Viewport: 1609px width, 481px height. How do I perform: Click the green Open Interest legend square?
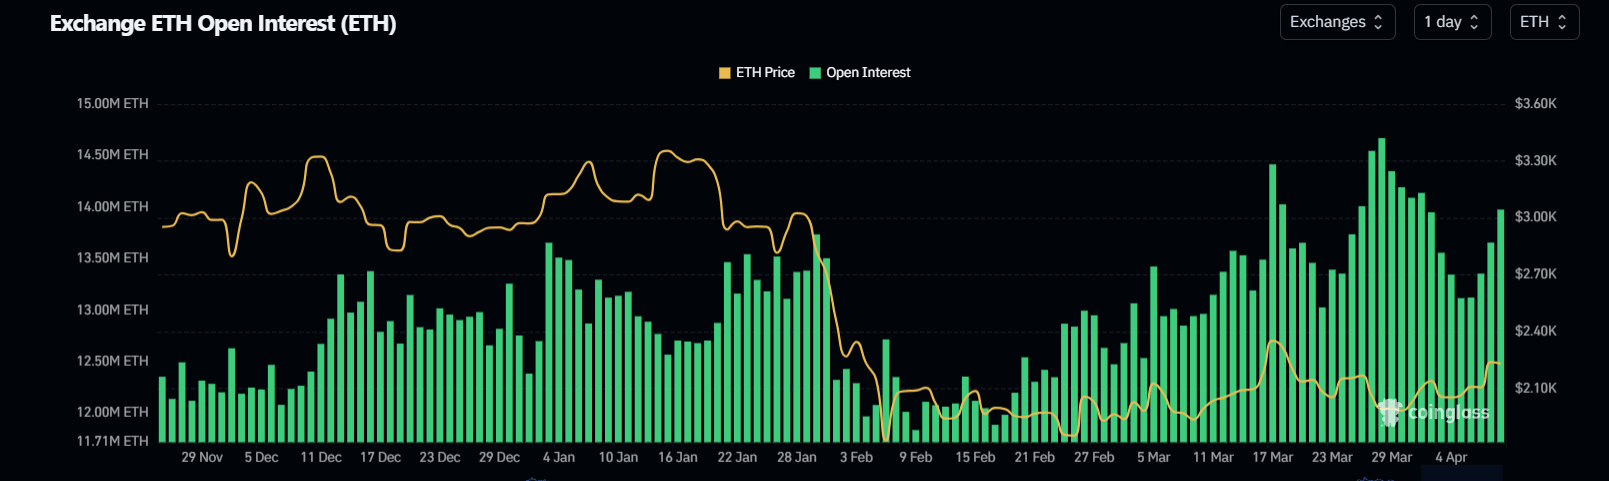point(815,73)
